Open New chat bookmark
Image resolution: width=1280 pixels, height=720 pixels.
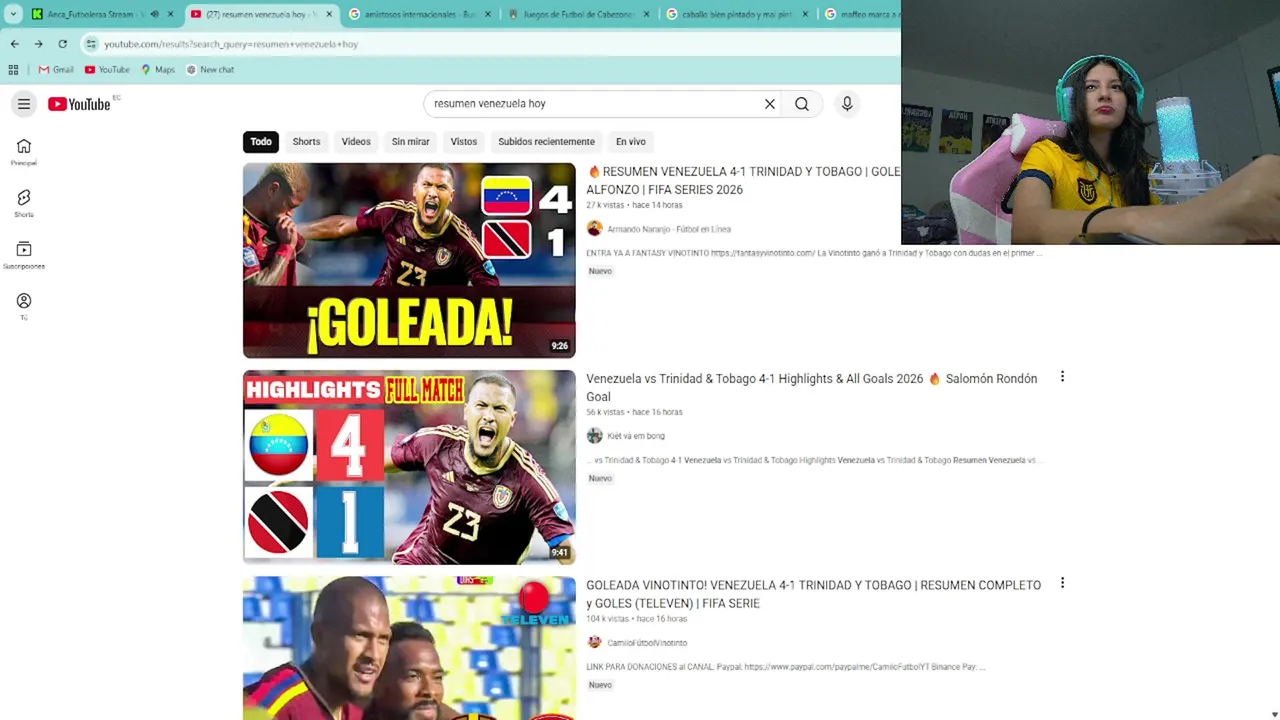point(210,70)
